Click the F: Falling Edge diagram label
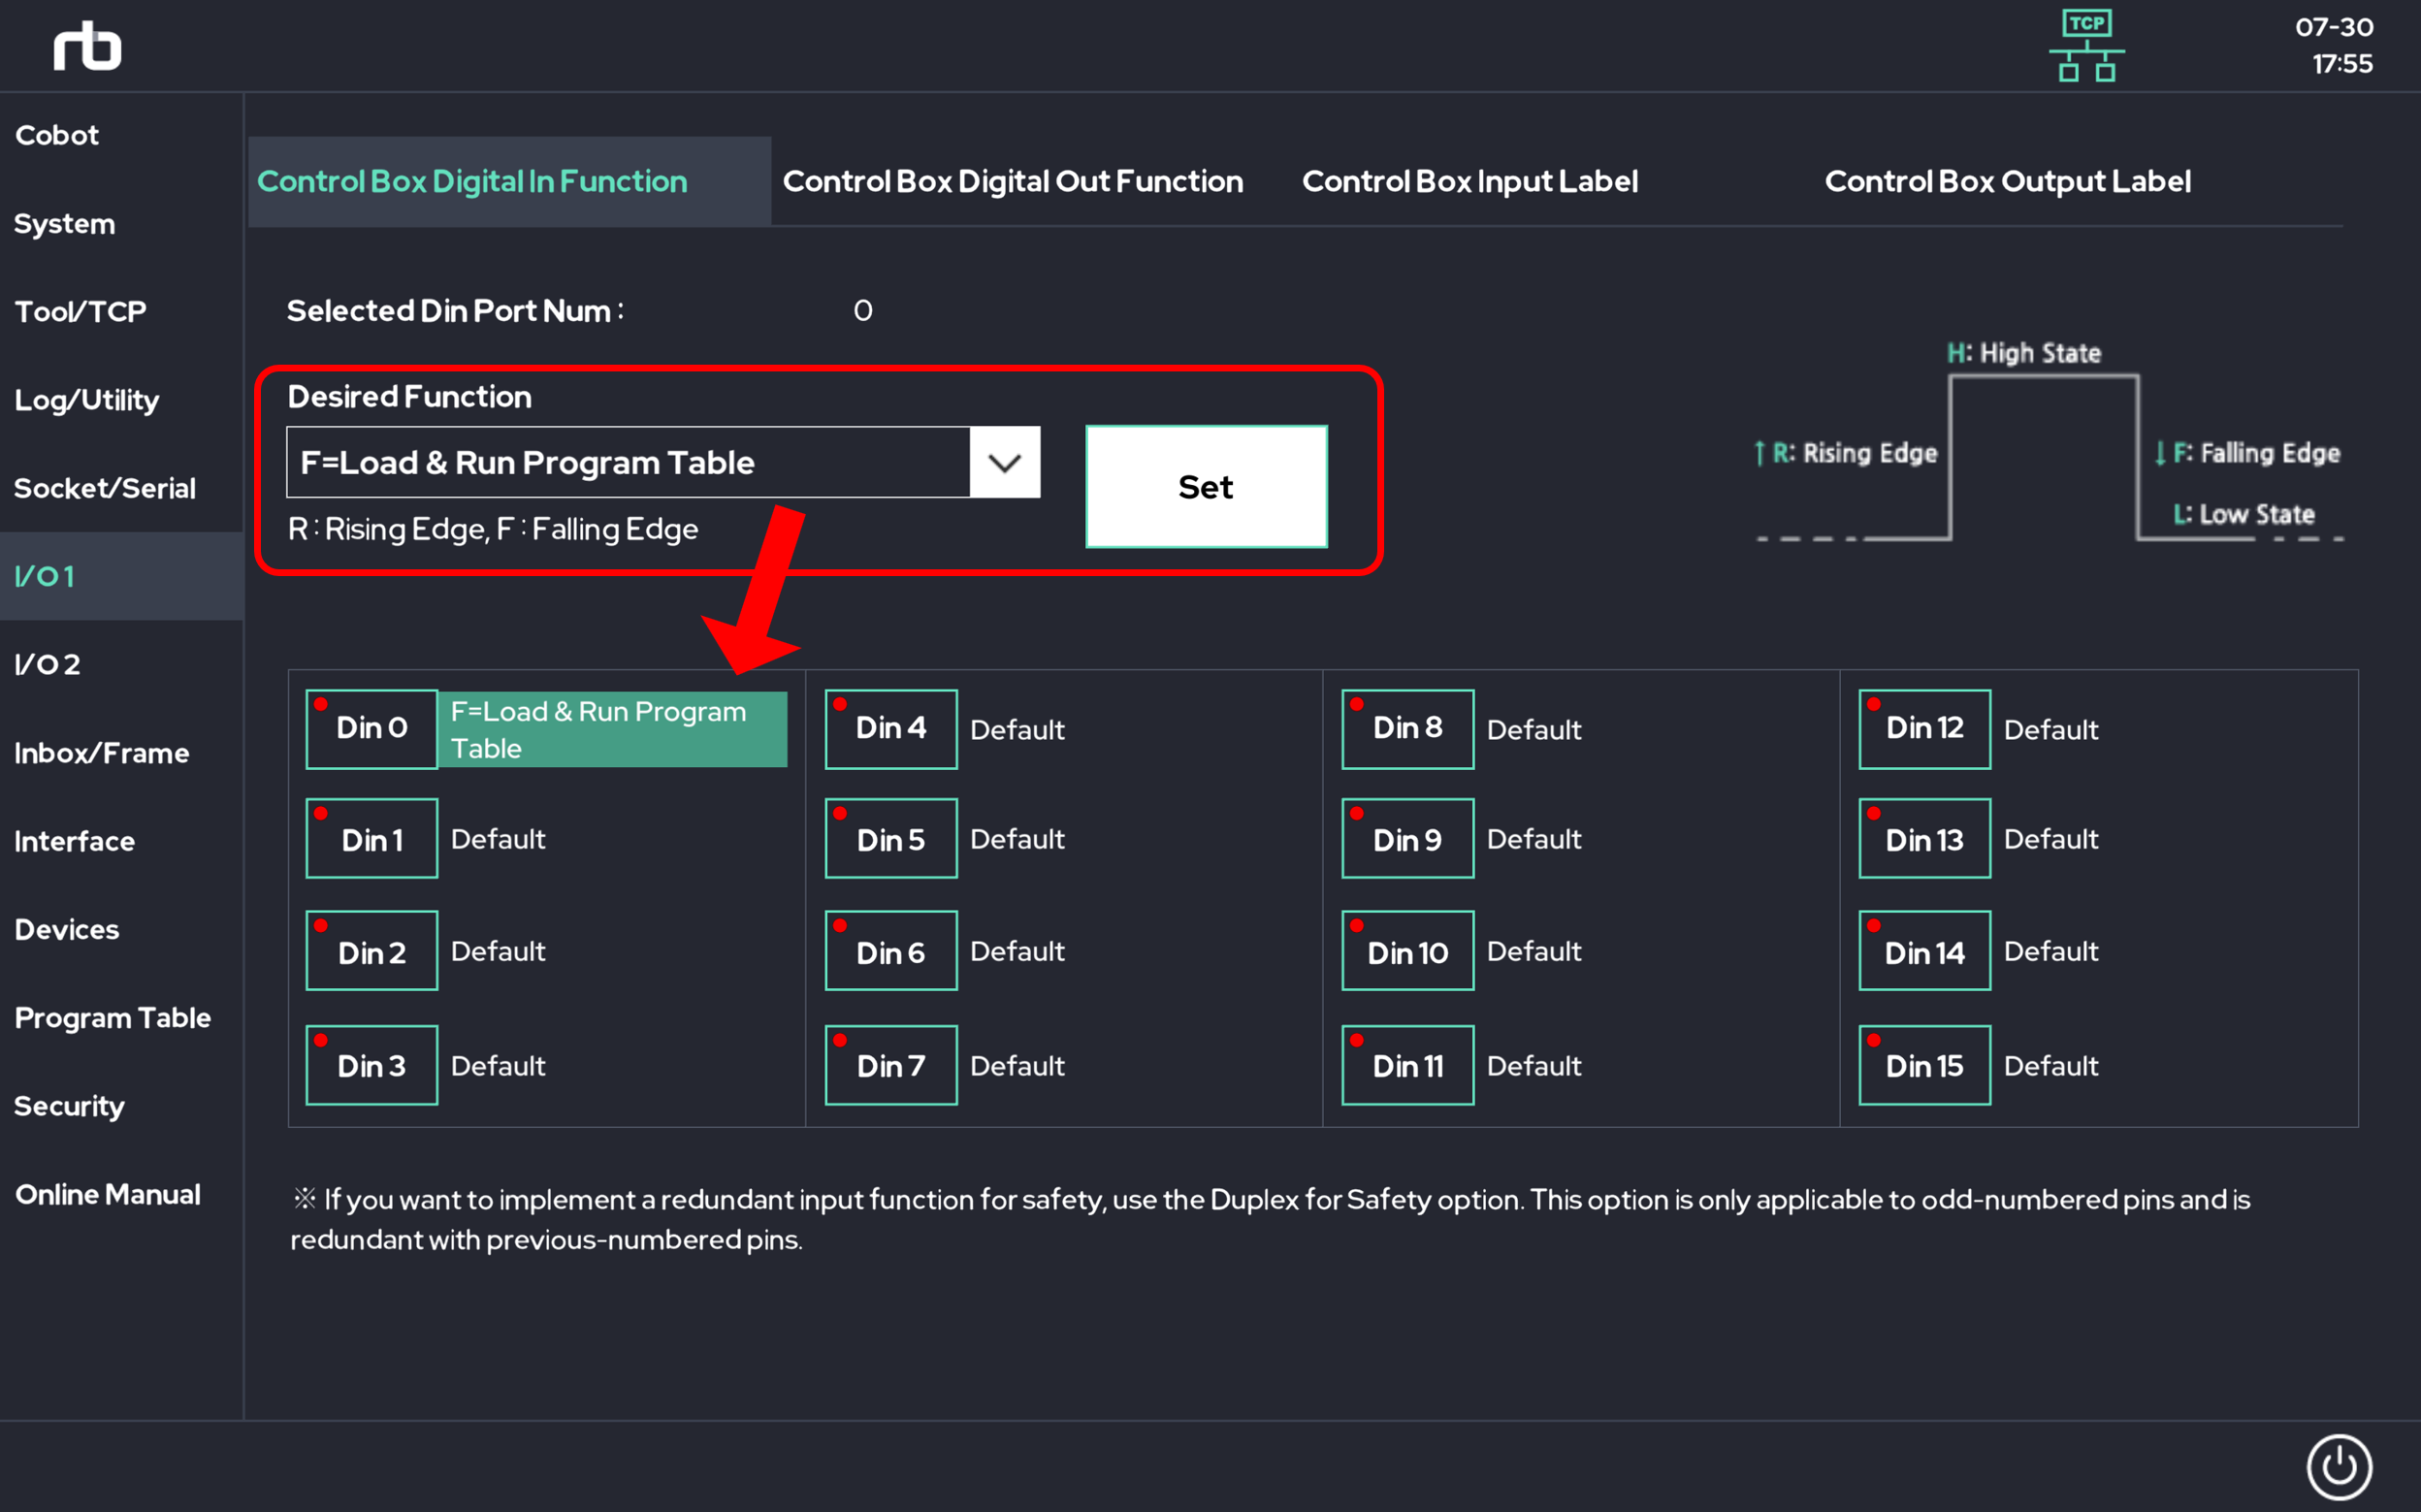 [2246, 453]
